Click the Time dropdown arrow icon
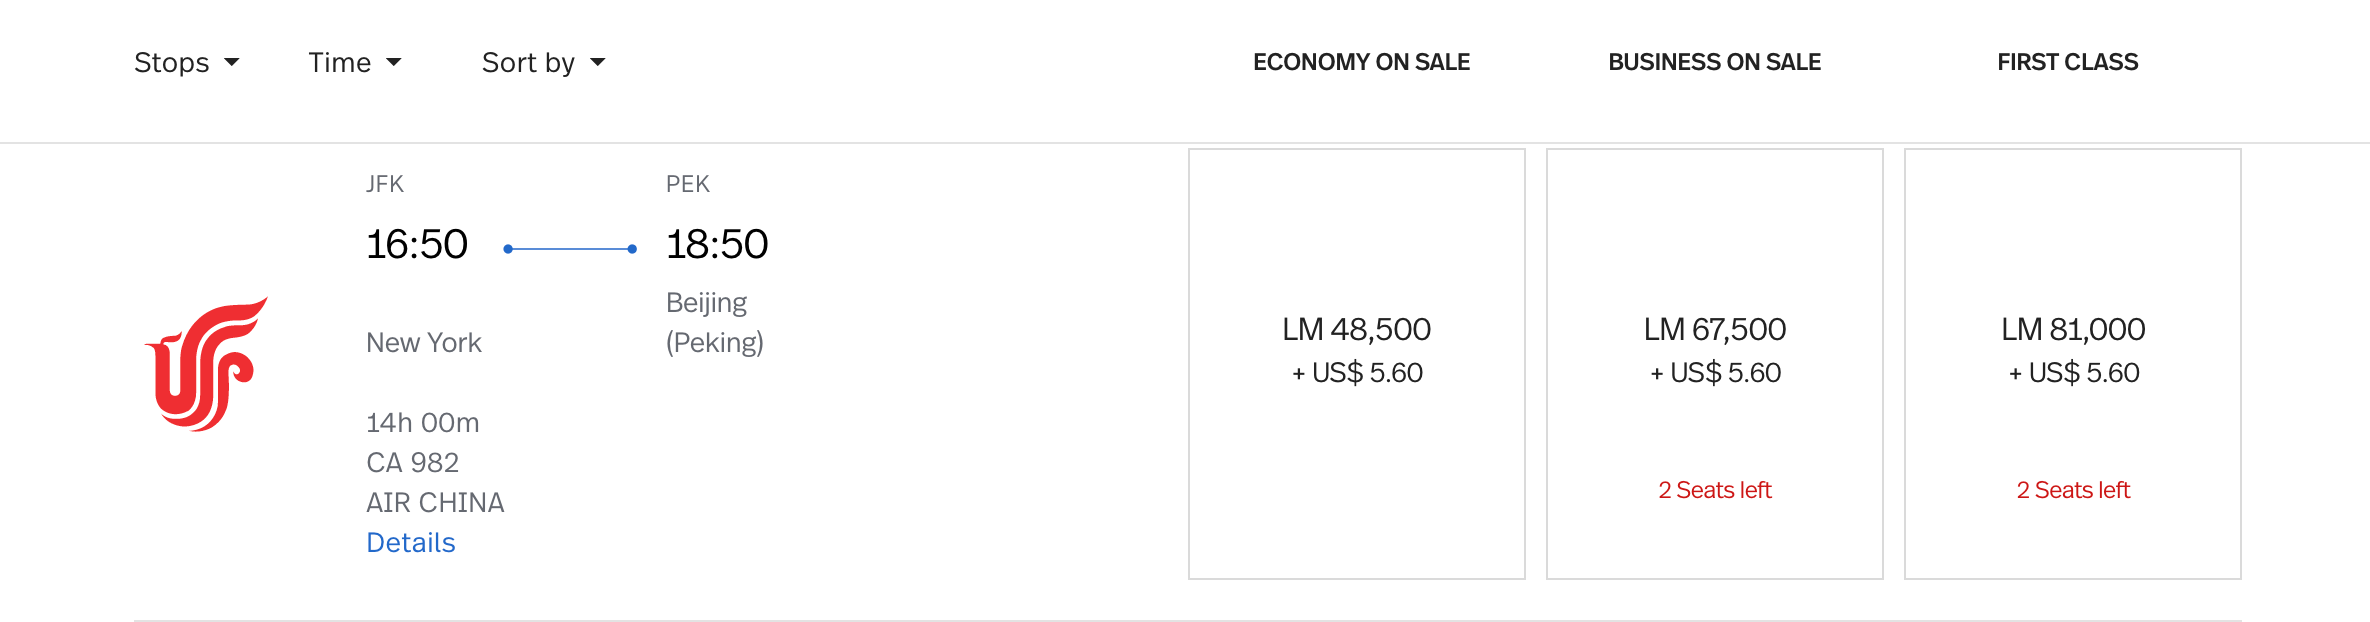The width and height of the screenshot is (2370, 622). pos(394,62)
